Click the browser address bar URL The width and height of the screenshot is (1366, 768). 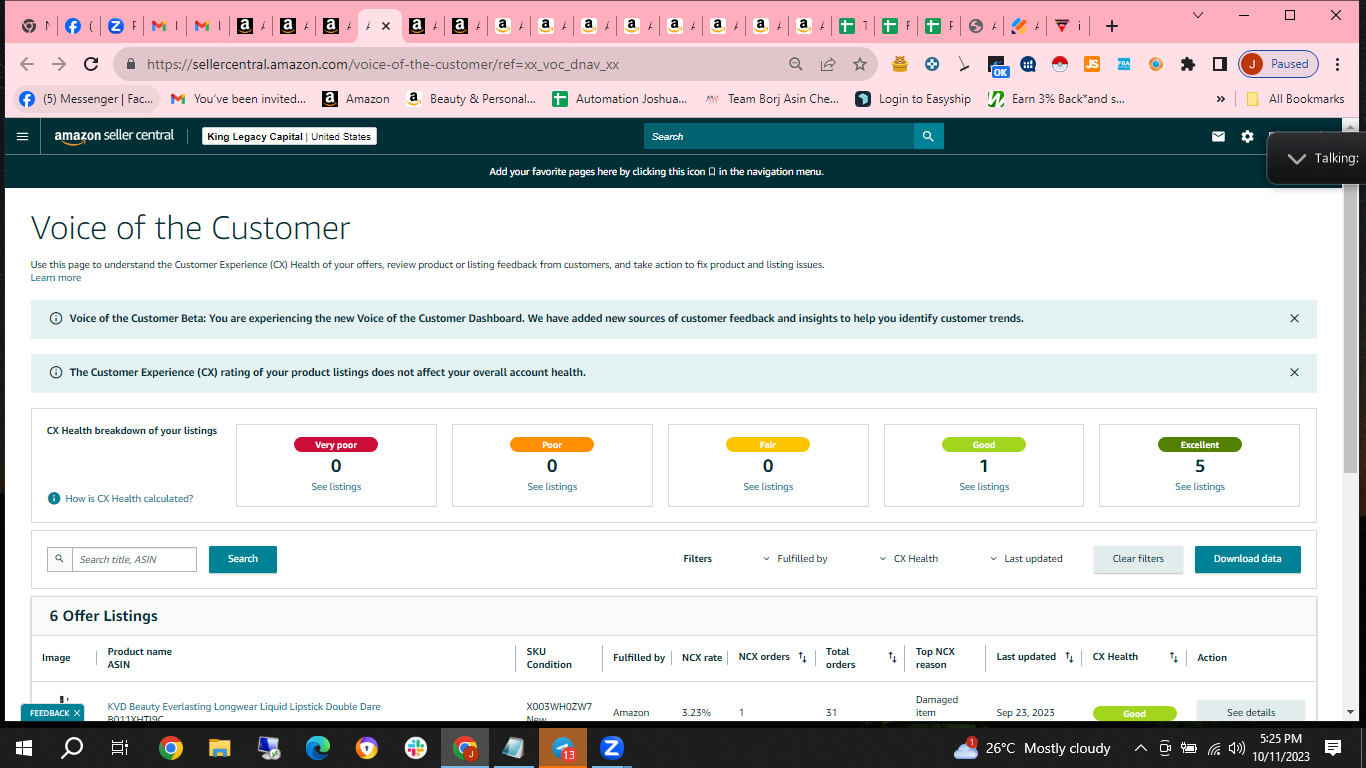(383, 64)
